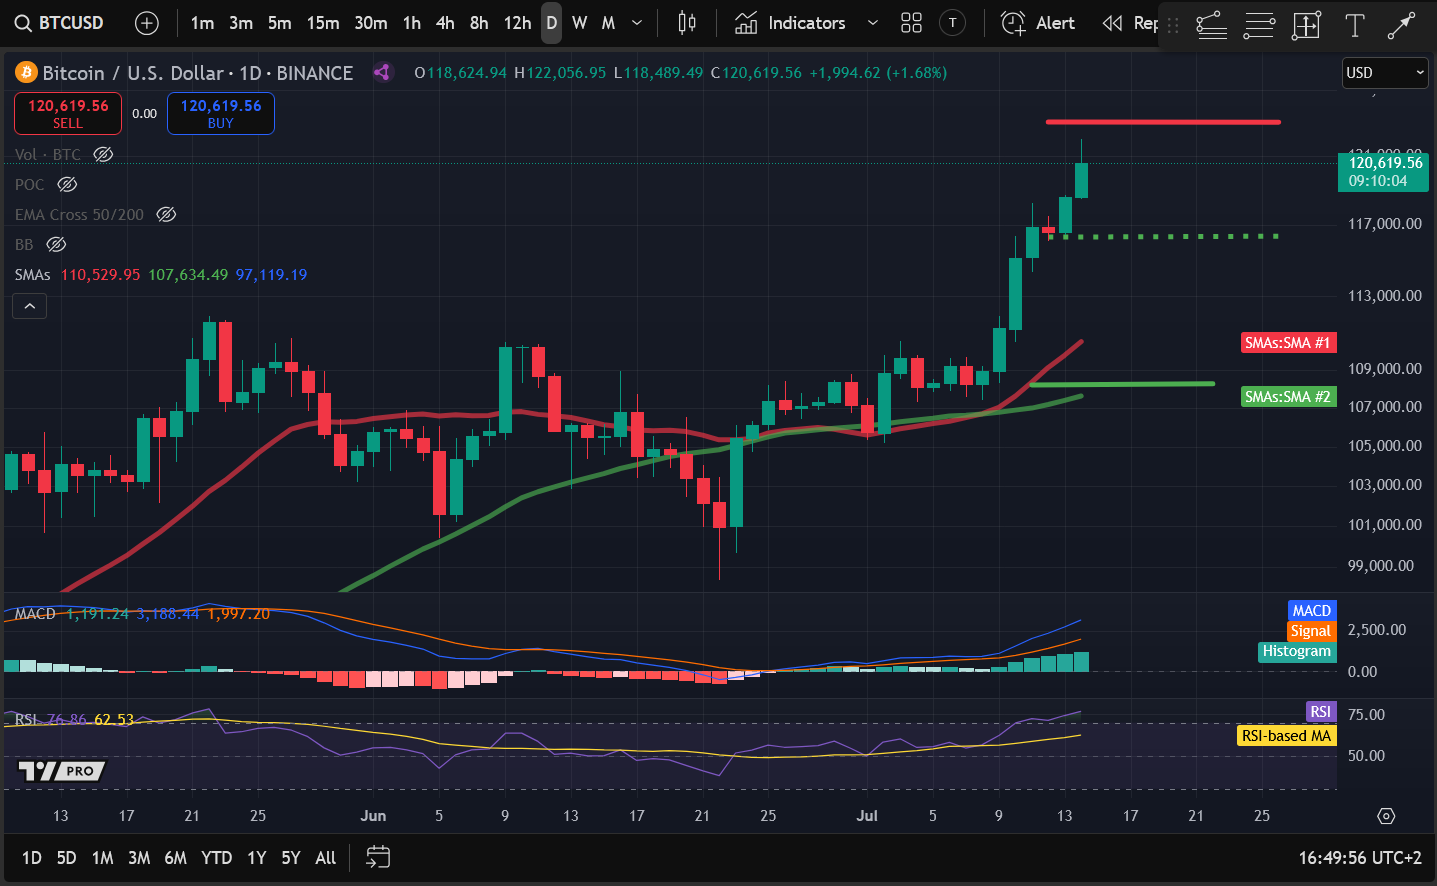
Task: Click the MACD series label
Action: (x=1311, y=610)
